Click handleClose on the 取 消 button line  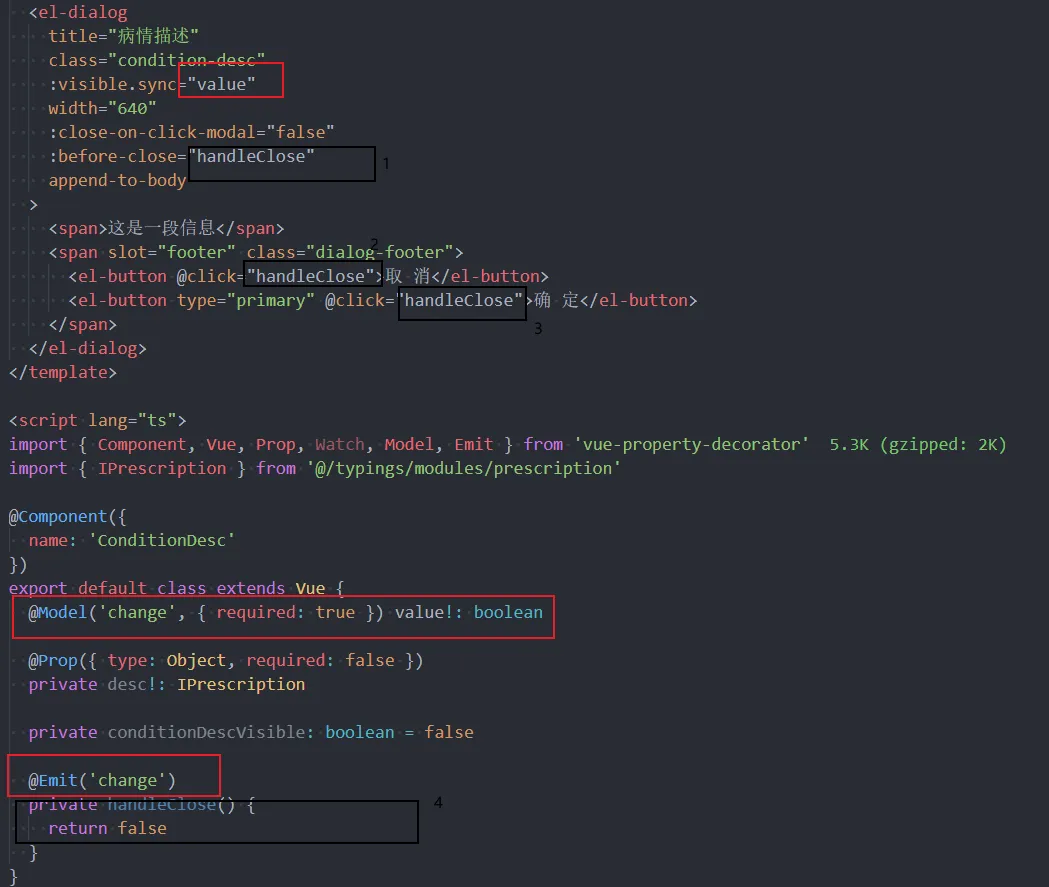click(311, 276)
